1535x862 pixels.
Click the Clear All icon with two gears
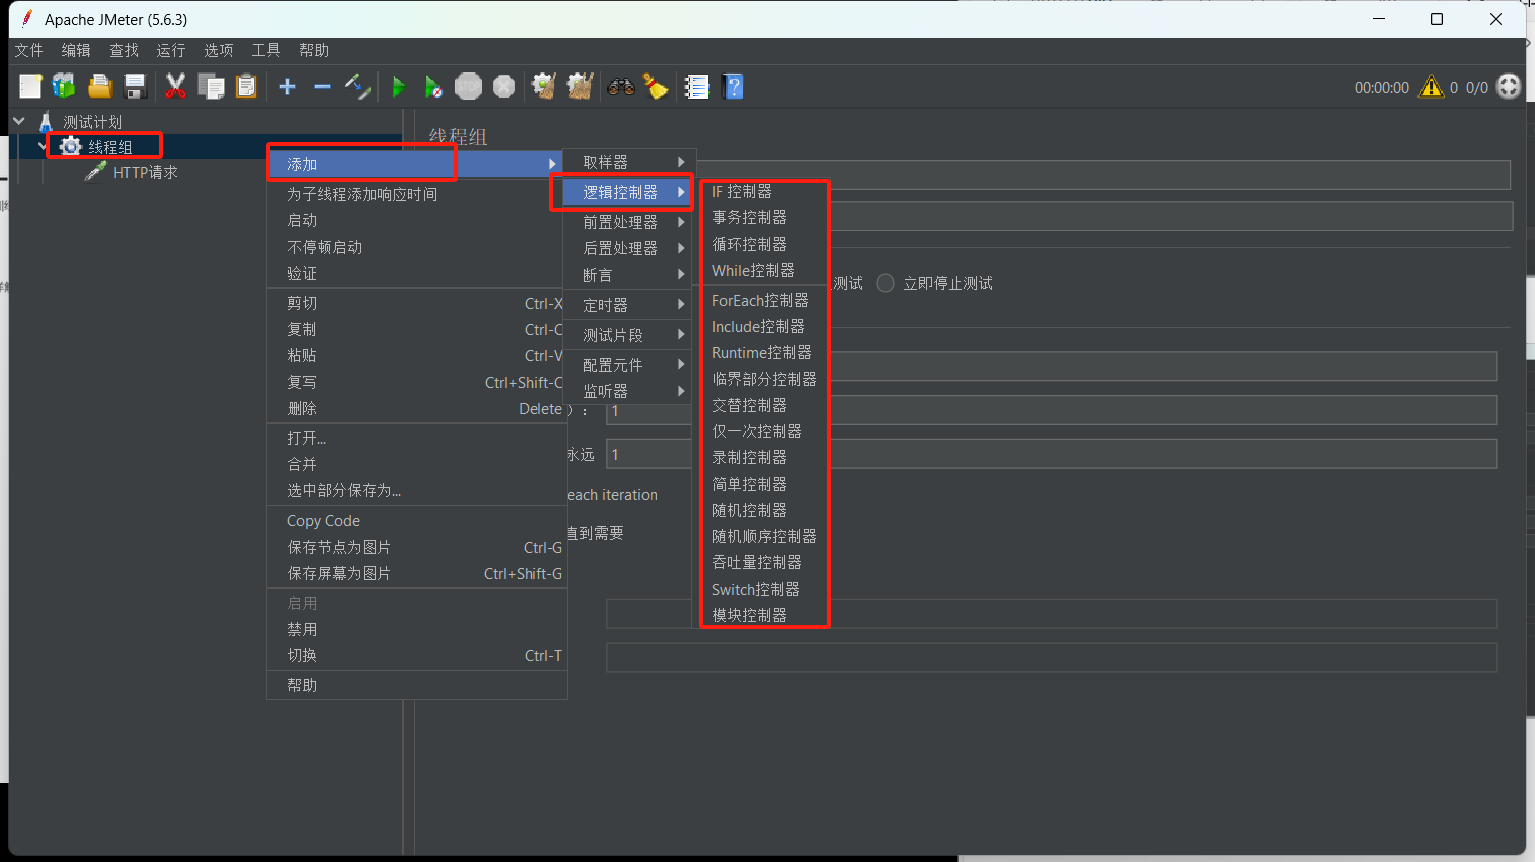tap(580, 87)
